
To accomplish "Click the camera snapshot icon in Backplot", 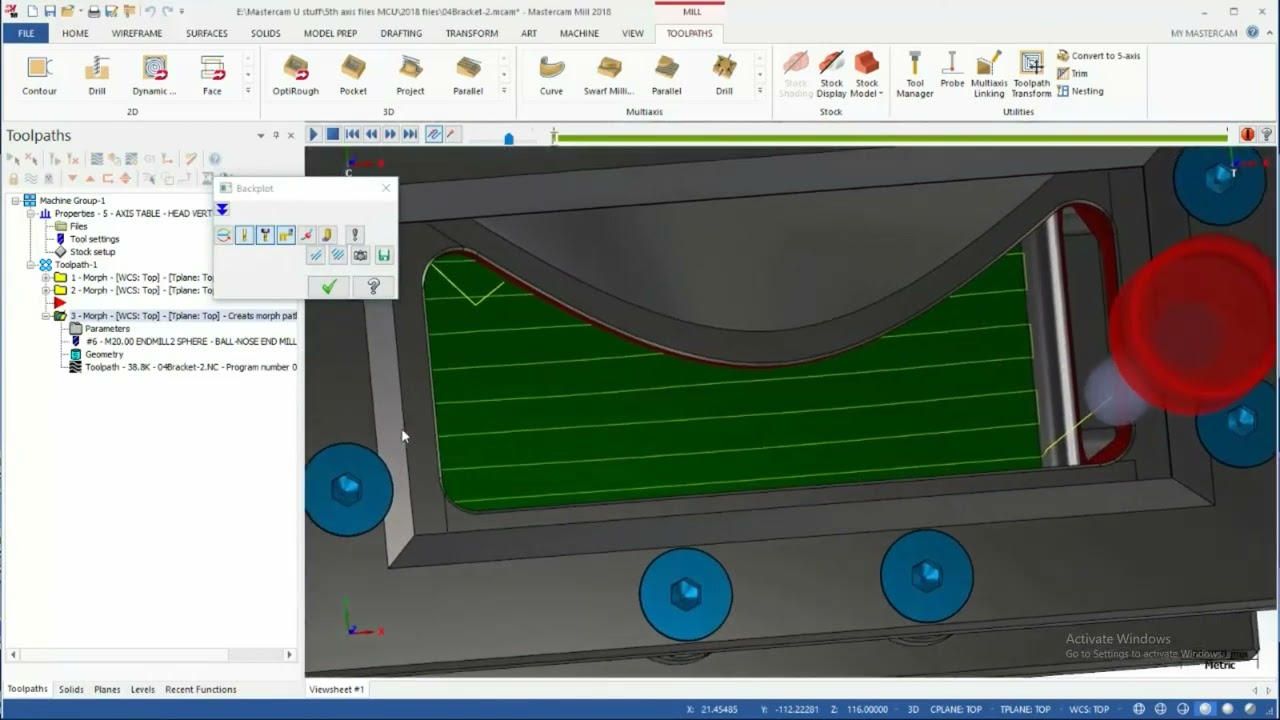I will (x=360, y=255).
